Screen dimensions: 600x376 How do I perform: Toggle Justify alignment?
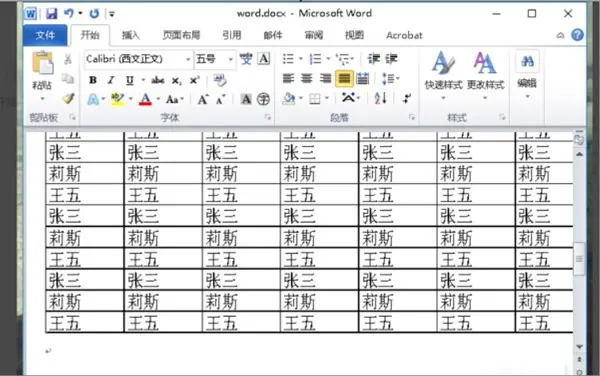[344, 79]
